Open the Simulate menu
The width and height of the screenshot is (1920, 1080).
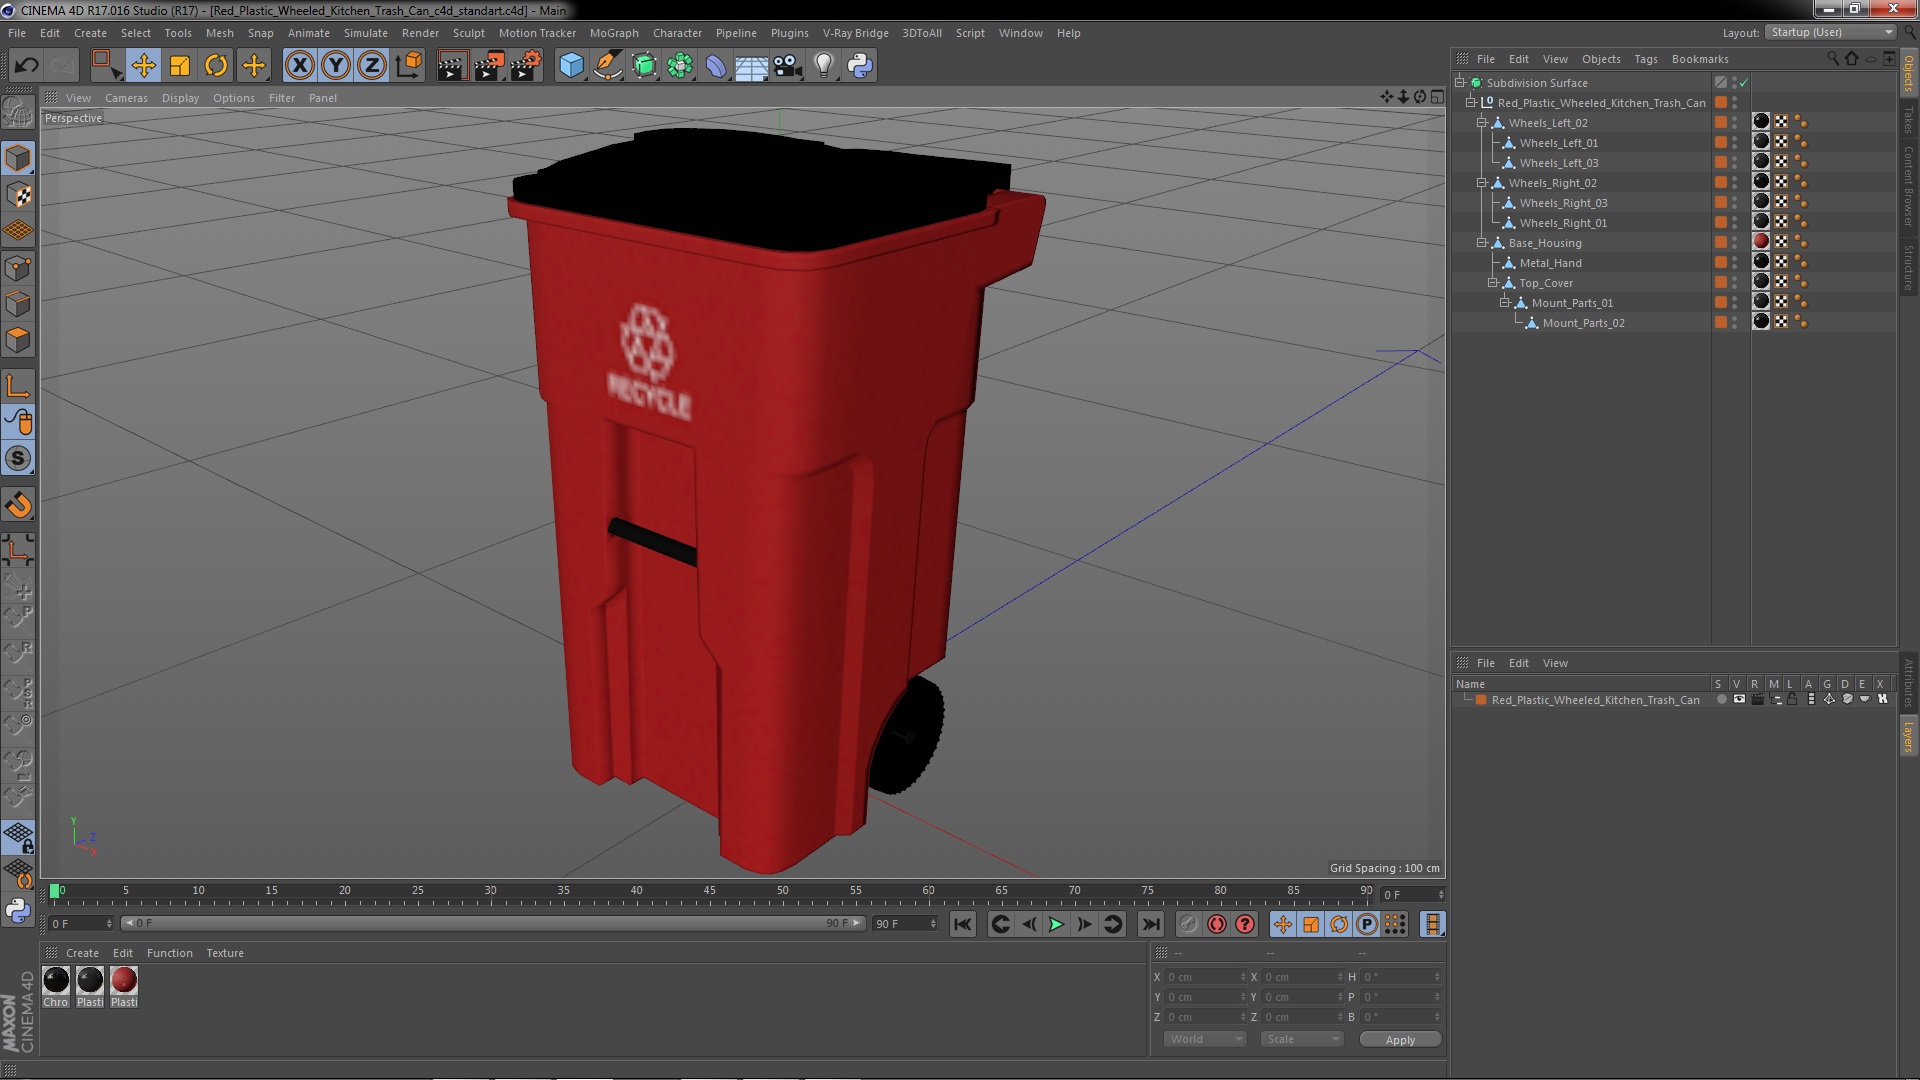coord(366,33)
